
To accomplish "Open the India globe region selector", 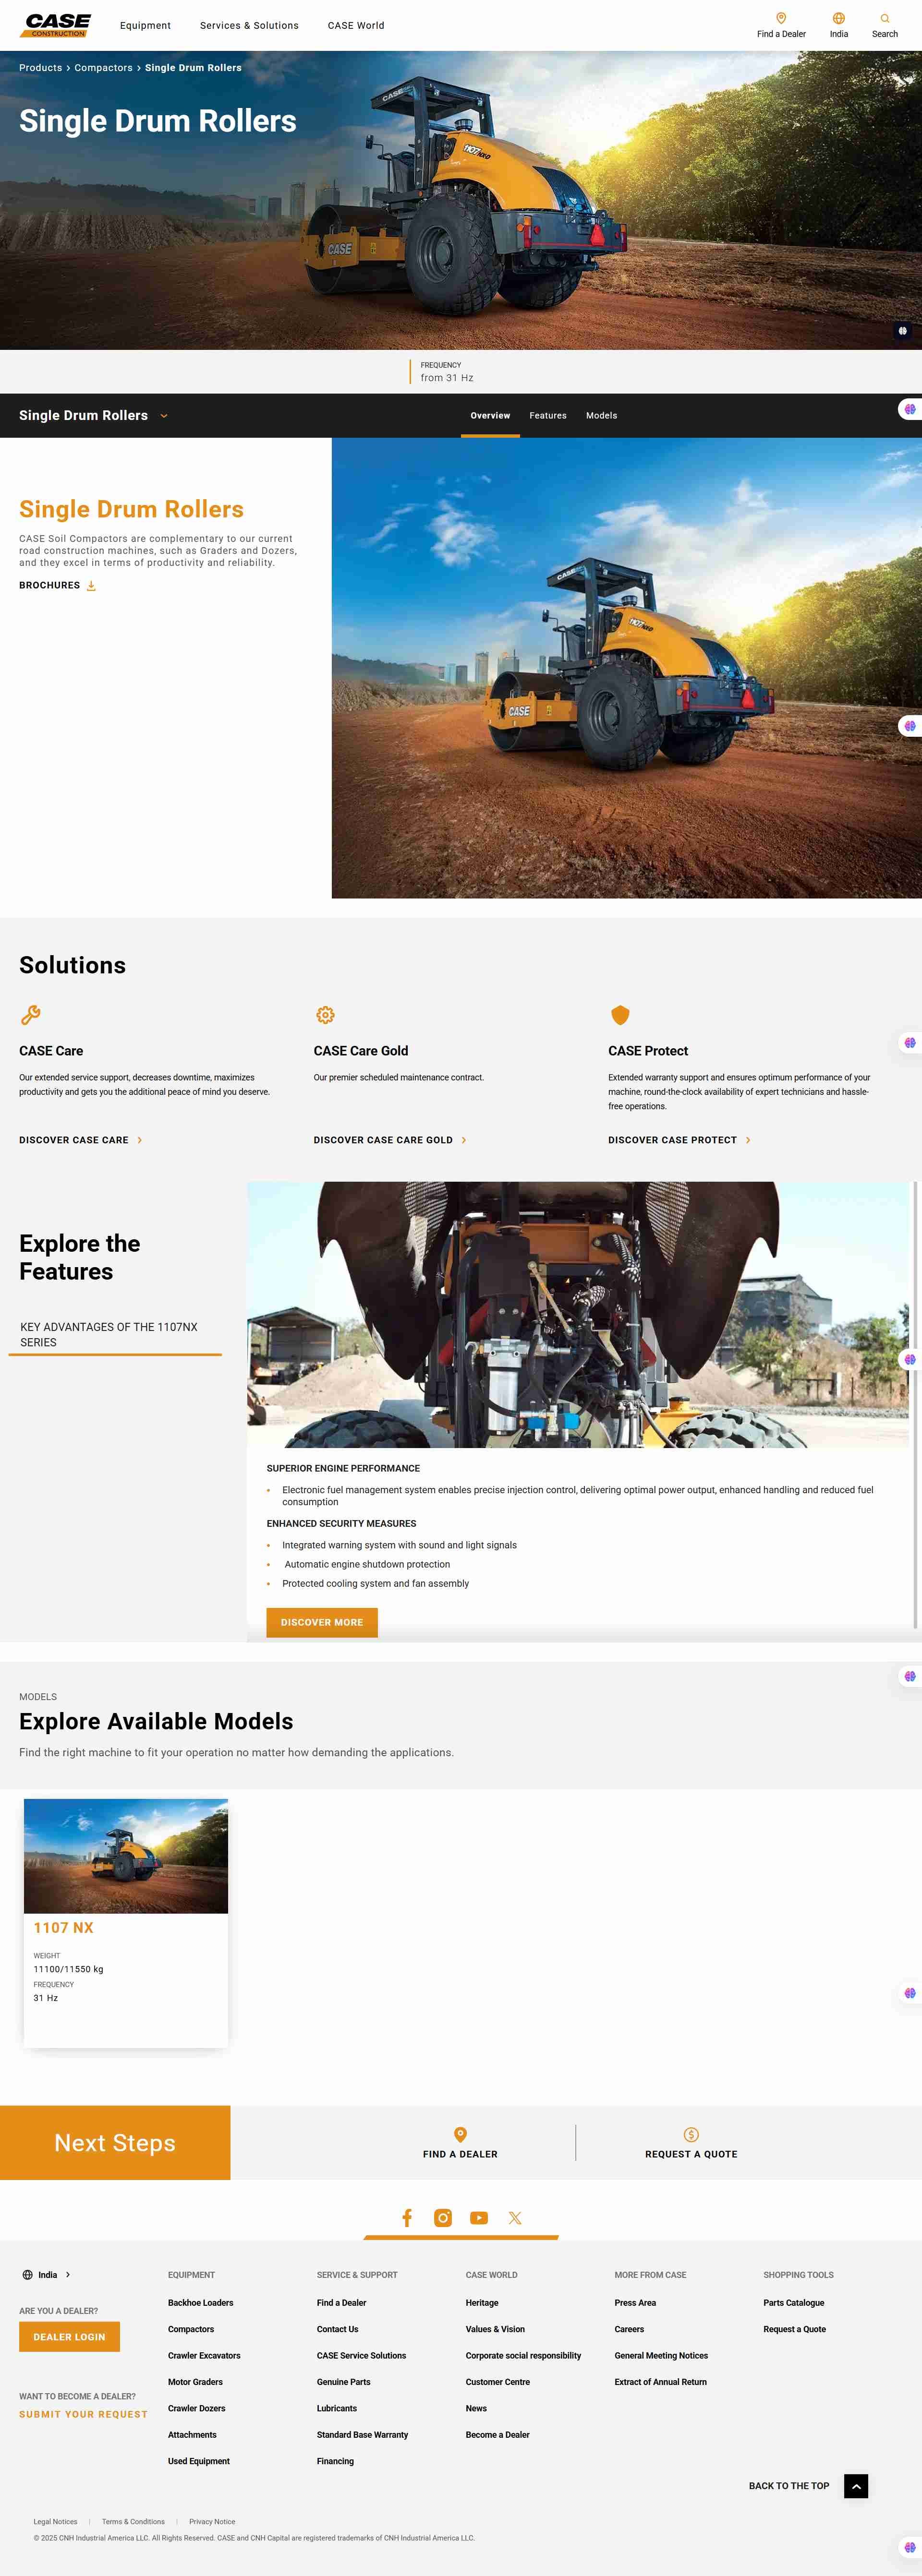I will pyautogui.click(x=838, y=18).
